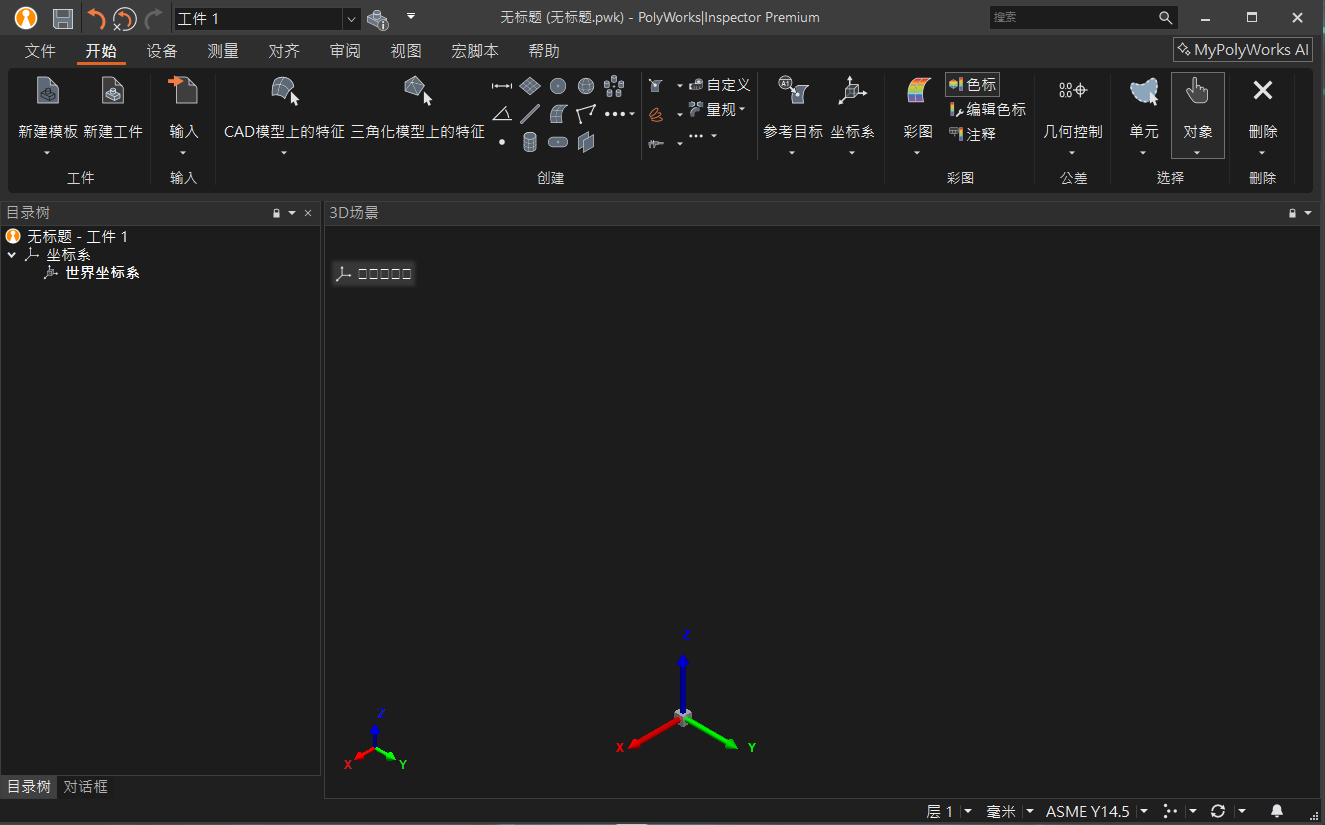Create a surface feature
This screenshot has width=1325, height=825.
click(558, 113)
